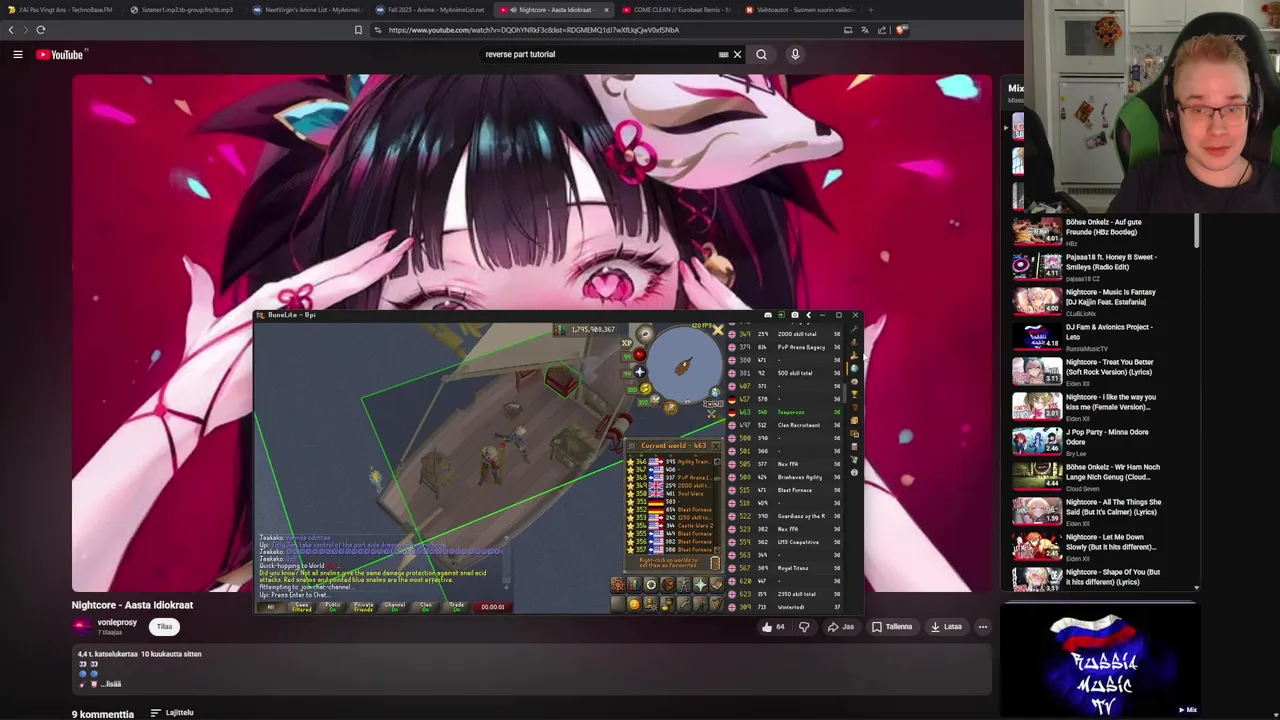
Task: Open the RuneLite Discord icon
Action: pos(768,315)
